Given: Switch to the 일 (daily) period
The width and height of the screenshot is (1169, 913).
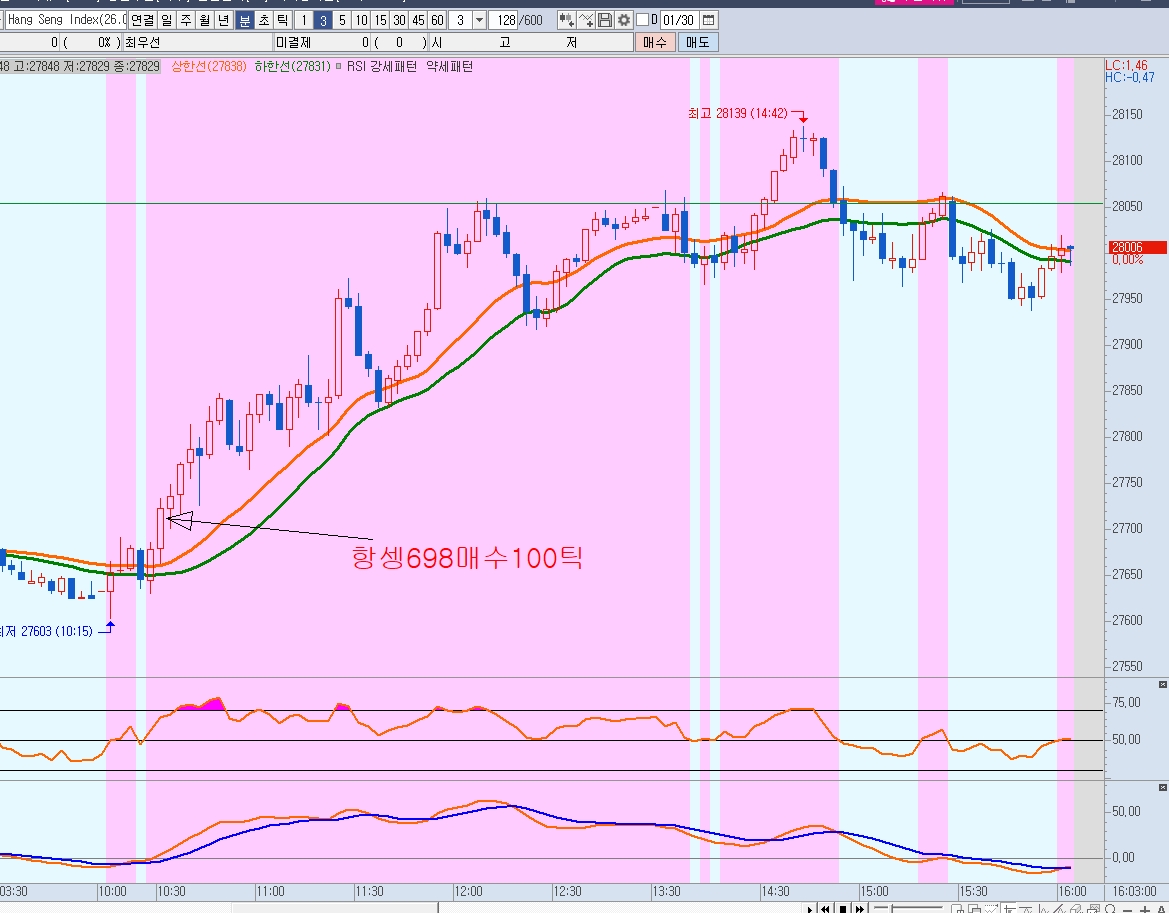Looking at the screenshot, I should [166, 20].
